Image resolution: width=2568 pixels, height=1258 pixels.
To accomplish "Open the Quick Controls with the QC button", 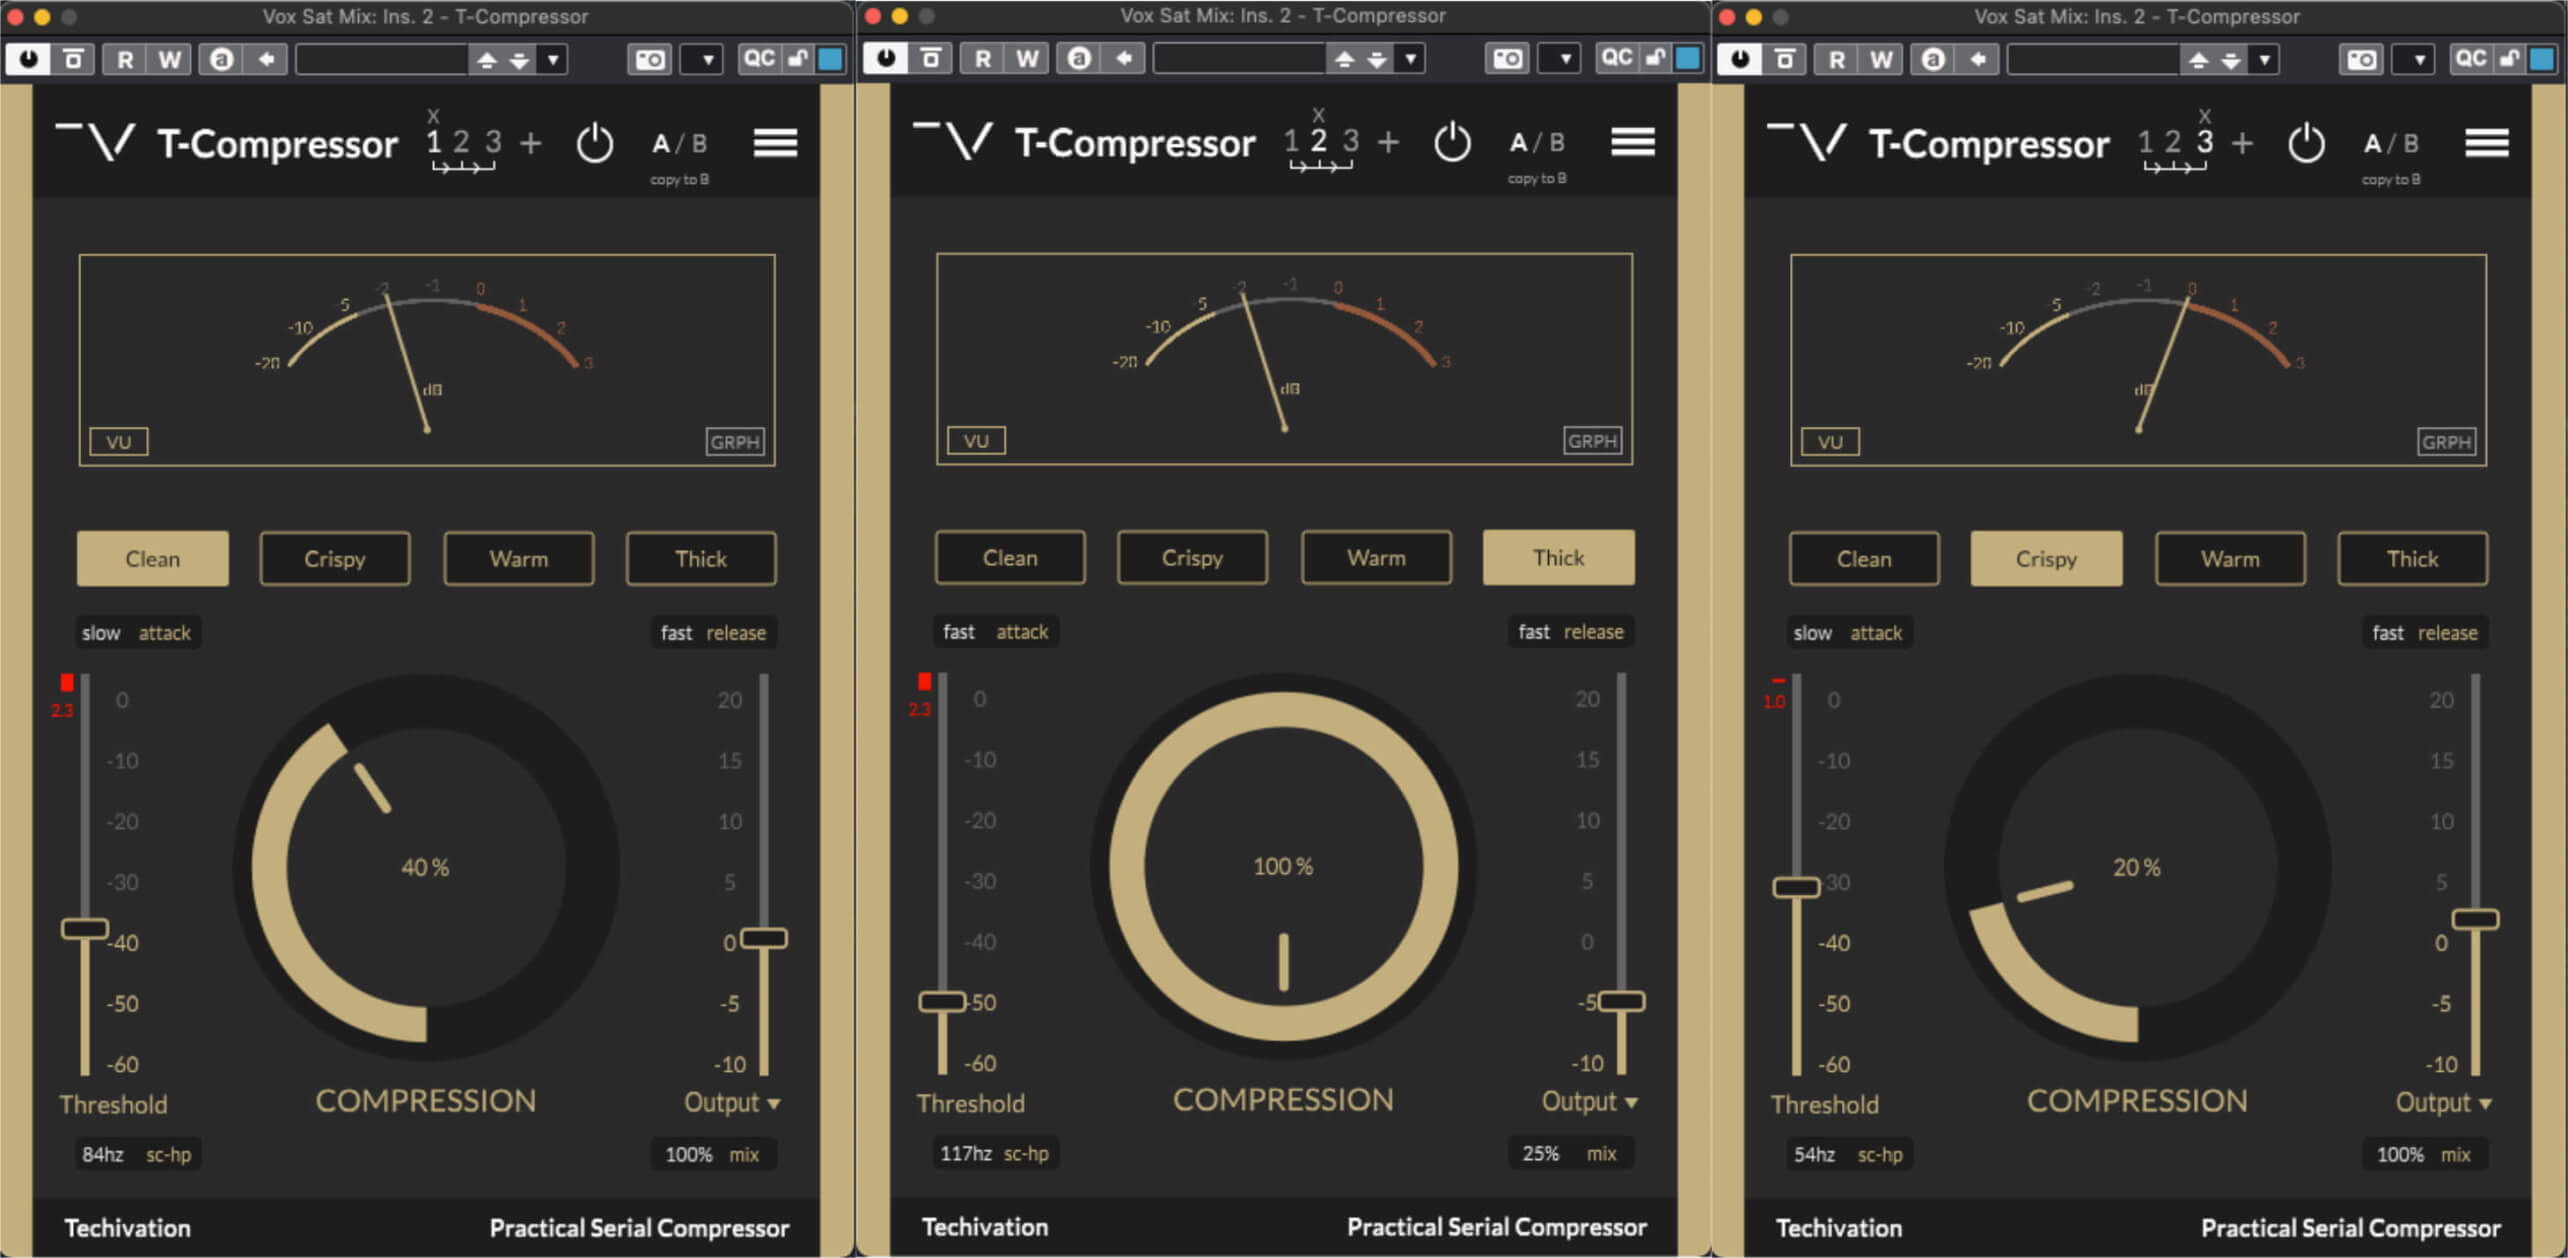I will (x=760, y=58).
